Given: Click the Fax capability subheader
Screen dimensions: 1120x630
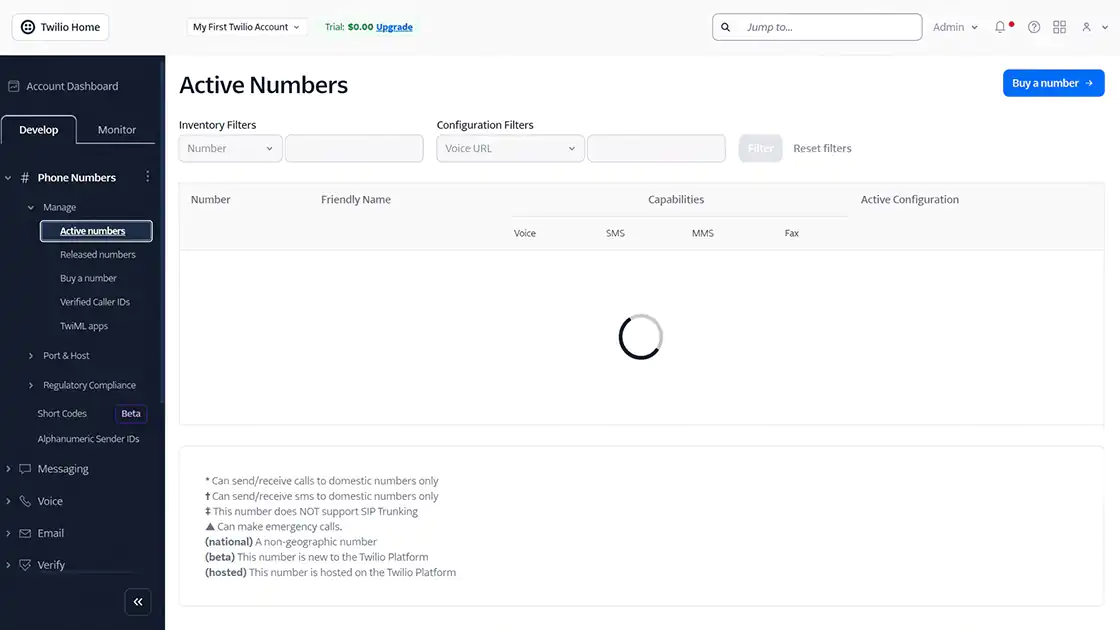Looking at the screenshot, I should click(791, 234).
